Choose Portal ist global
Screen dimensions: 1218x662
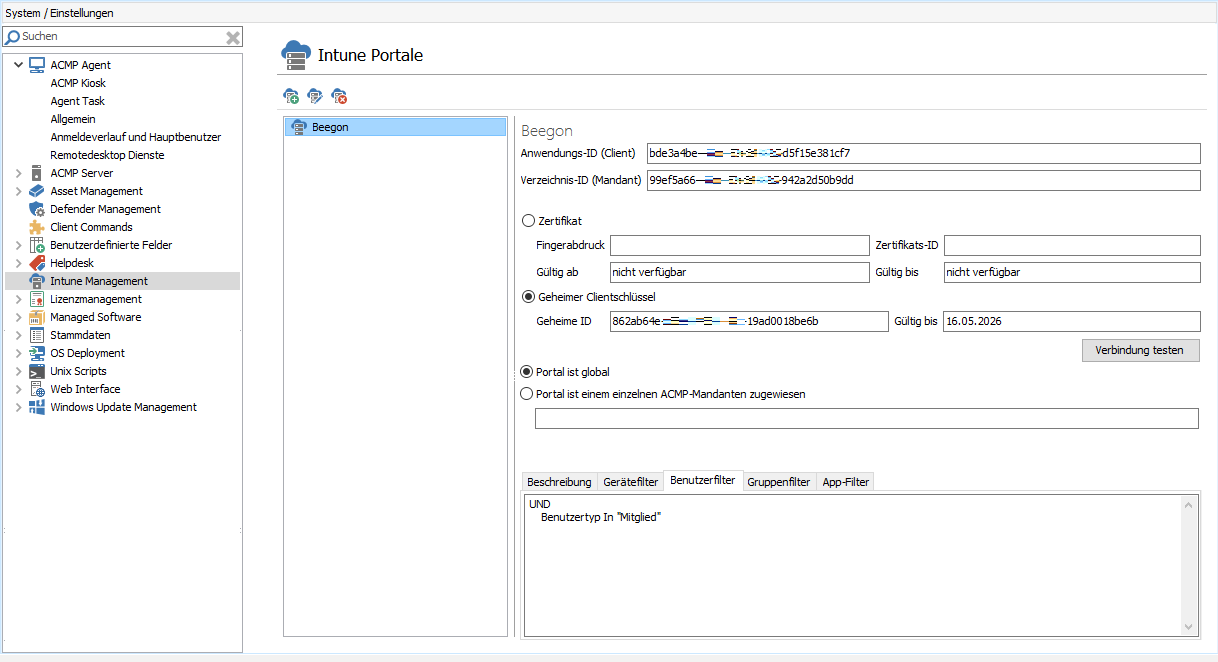click(527, 372)
